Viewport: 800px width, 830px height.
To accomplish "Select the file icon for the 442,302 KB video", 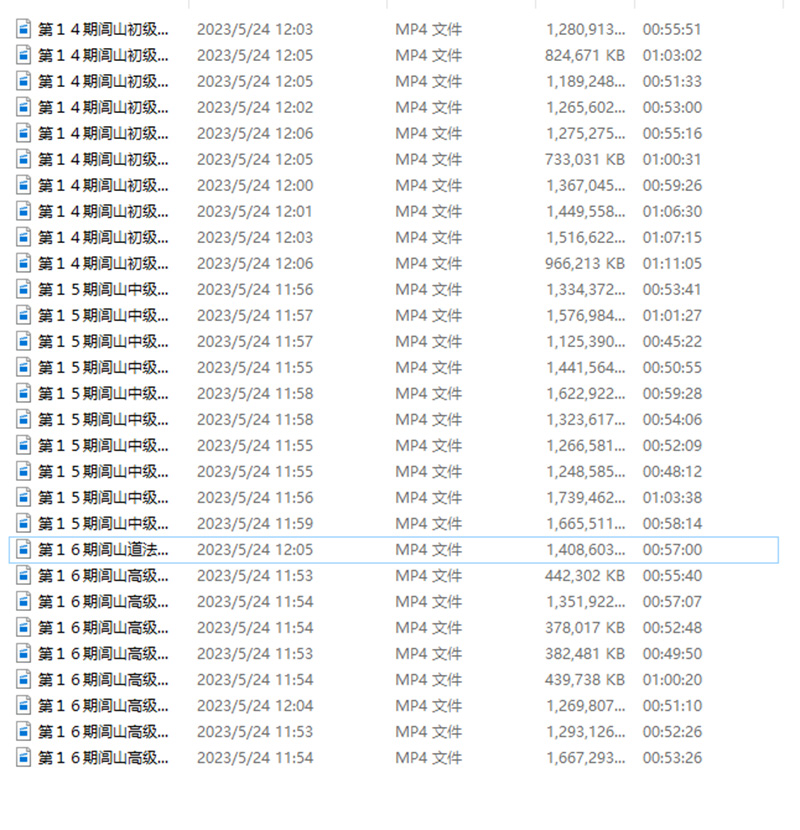I will [23, 575].
